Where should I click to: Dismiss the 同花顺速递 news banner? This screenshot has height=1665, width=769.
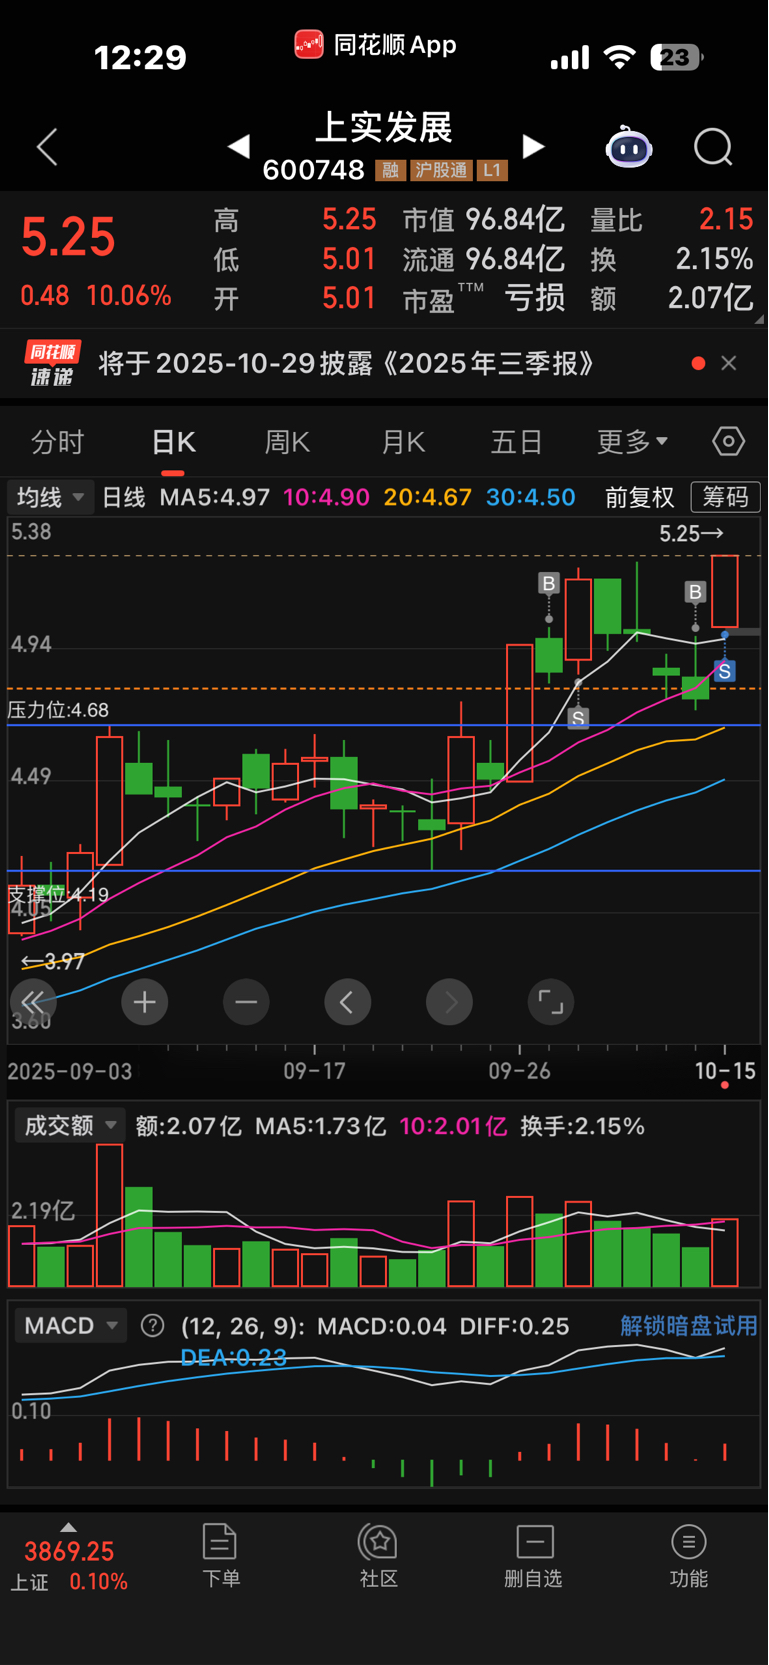click(729, 363)
